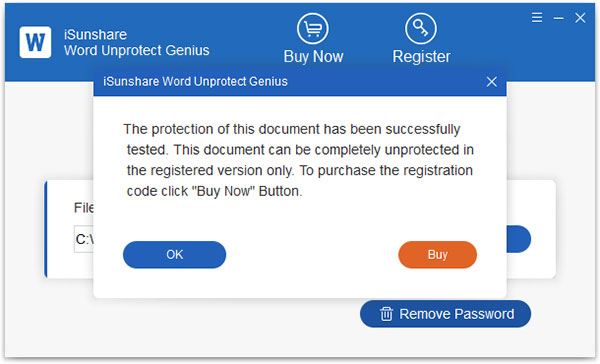Click the shopping cart icon in the header
The height and width of the screenshot is (364, 600).
[x=313, y=29]
